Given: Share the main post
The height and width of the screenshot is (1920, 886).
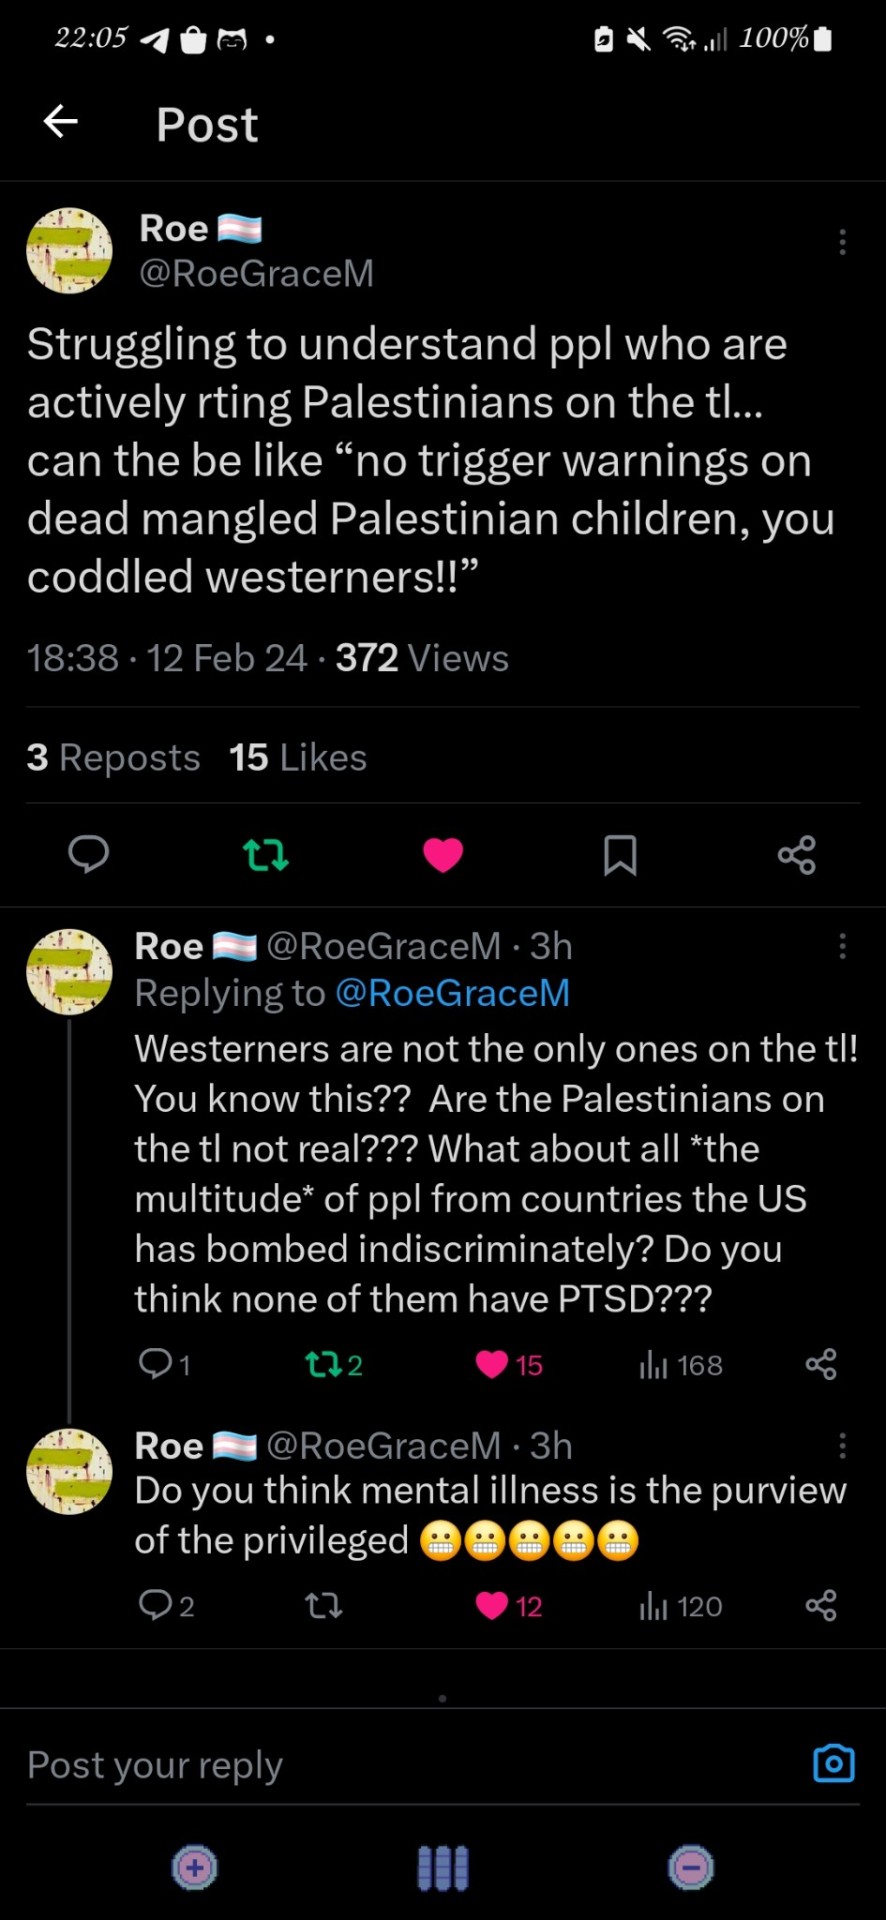Looking at the screenshot, I should [797, 855].
